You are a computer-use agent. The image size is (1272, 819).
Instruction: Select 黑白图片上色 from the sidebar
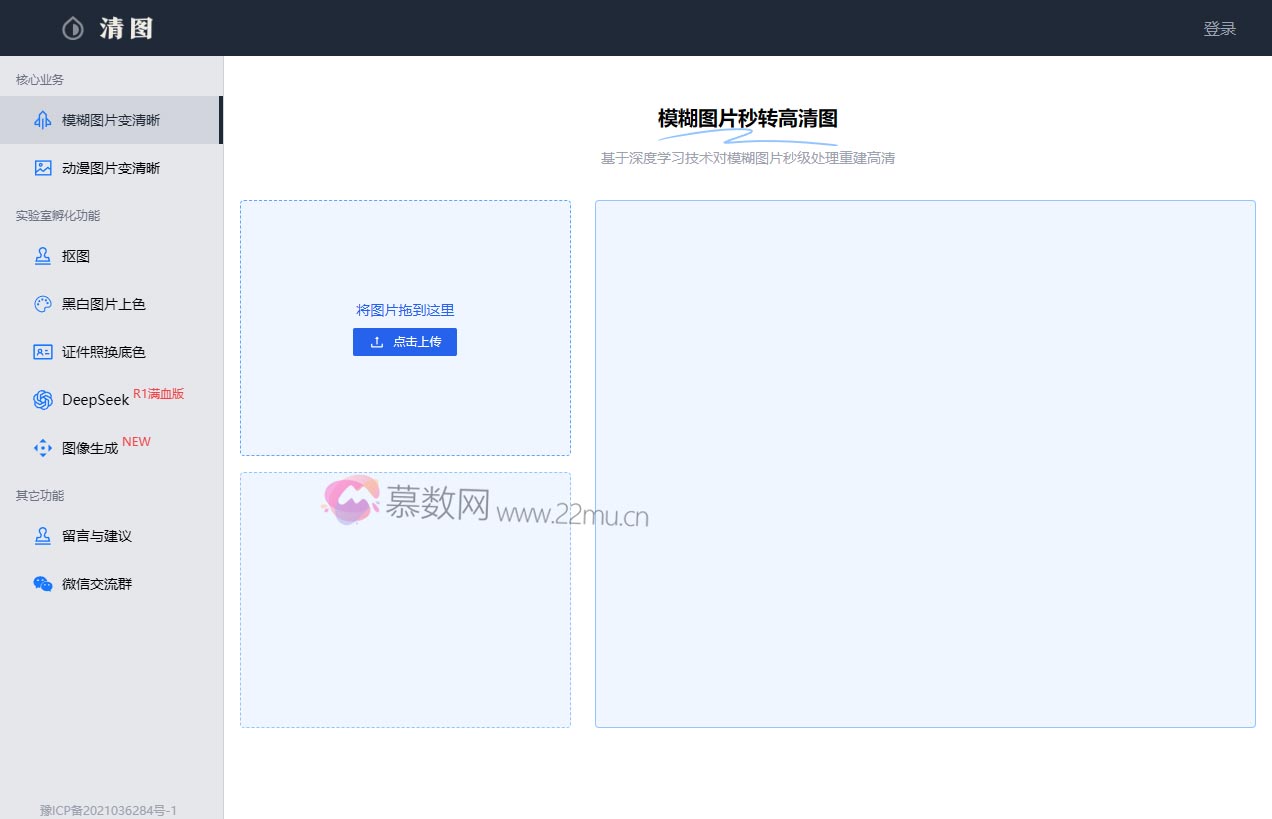coord(104,304)
